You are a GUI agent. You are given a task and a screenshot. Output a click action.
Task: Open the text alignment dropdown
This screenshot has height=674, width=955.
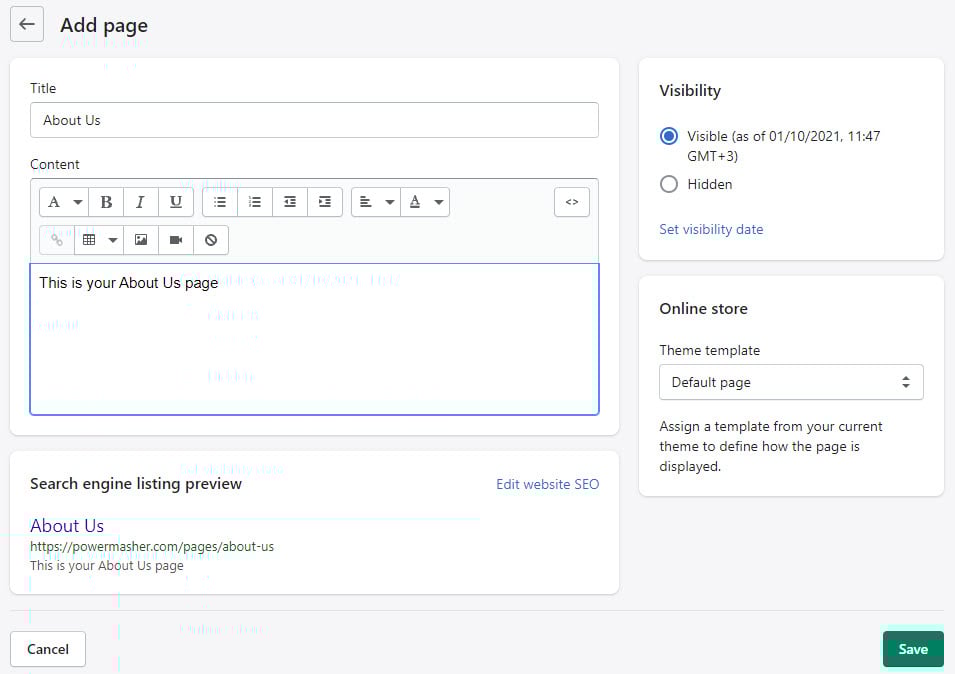coord(376,202)
